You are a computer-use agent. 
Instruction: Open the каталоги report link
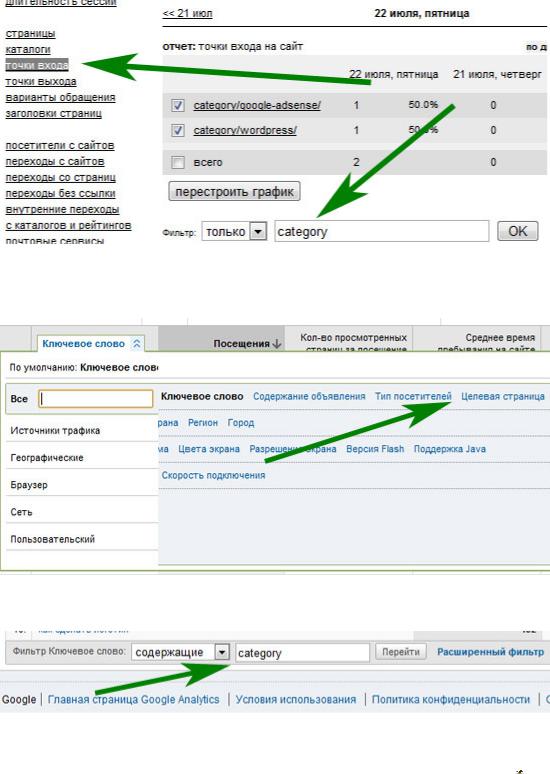tap(28, 49)
